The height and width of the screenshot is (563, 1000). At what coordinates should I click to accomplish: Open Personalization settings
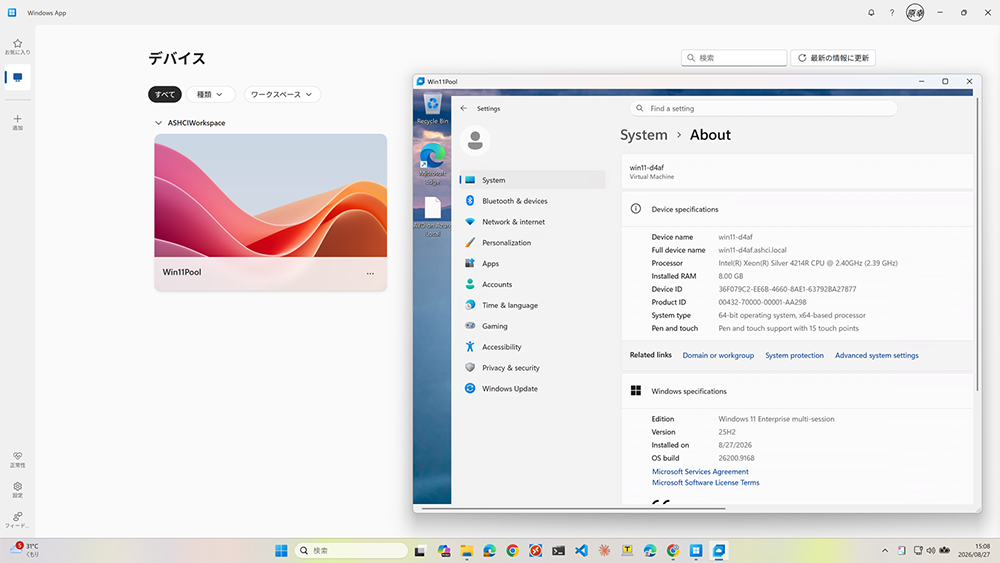(532, 243)
